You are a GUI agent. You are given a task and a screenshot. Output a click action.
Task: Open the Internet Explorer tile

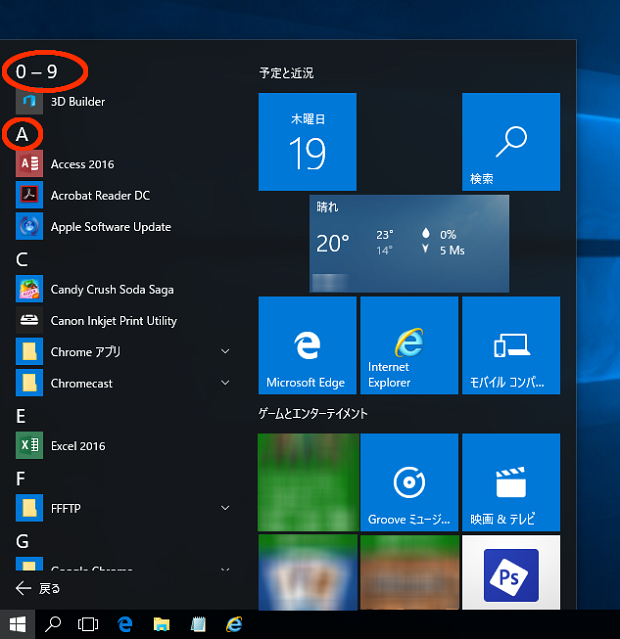point(409,346)
